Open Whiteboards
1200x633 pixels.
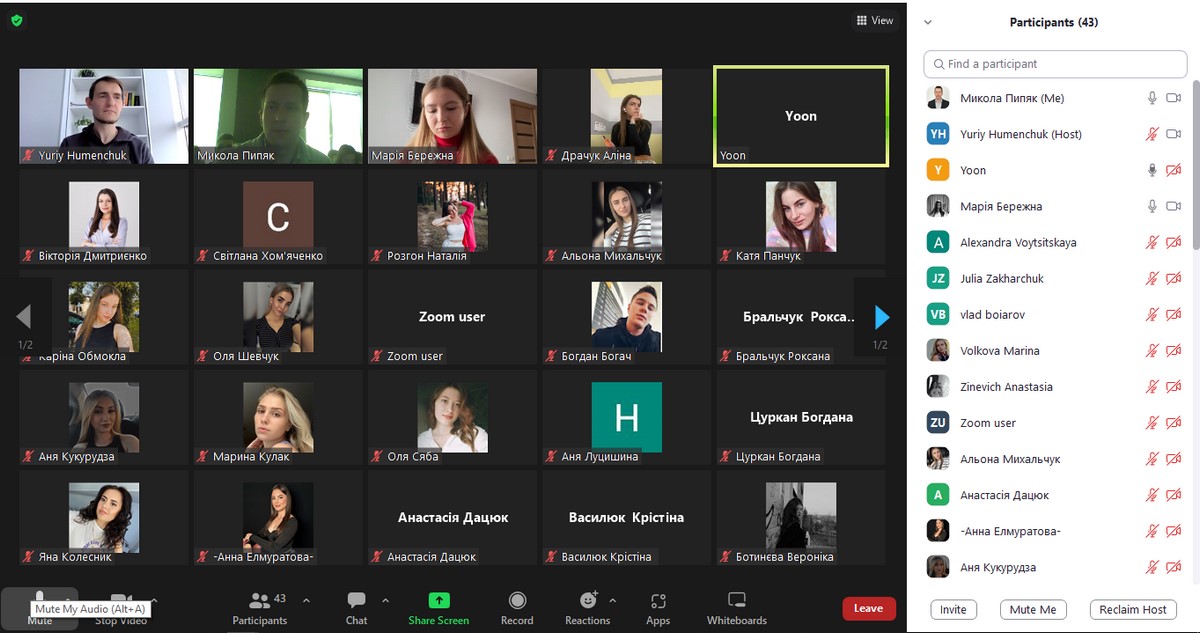coord(737,607)
